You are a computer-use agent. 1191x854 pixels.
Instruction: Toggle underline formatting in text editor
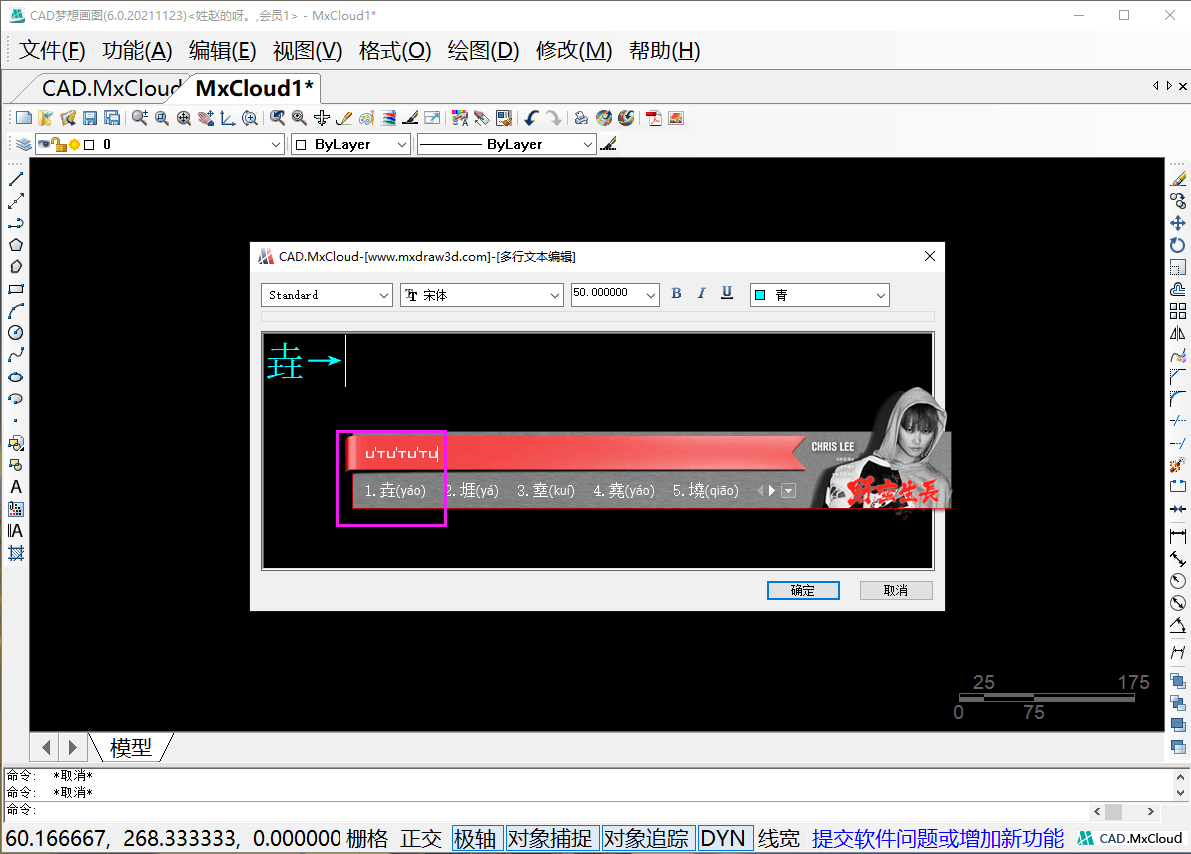point(727,293)
